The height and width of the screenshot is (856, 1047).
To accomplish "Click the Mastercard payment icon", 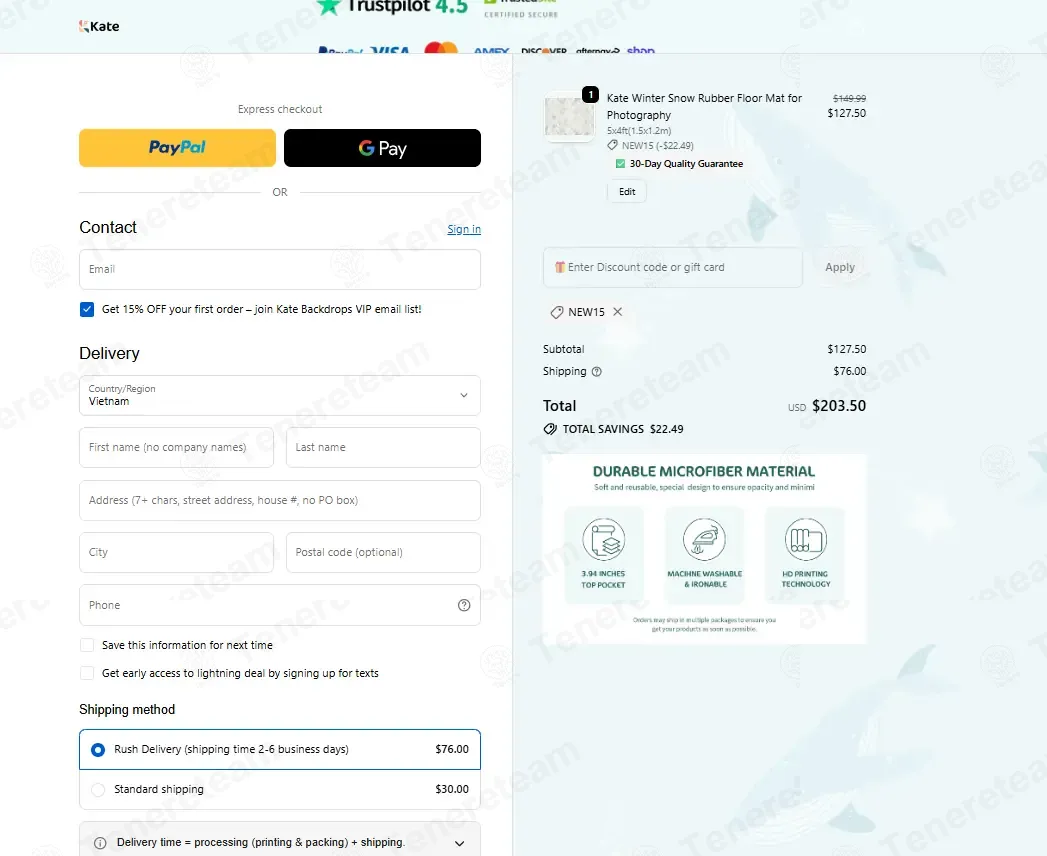I will click(x=441, y=48).
